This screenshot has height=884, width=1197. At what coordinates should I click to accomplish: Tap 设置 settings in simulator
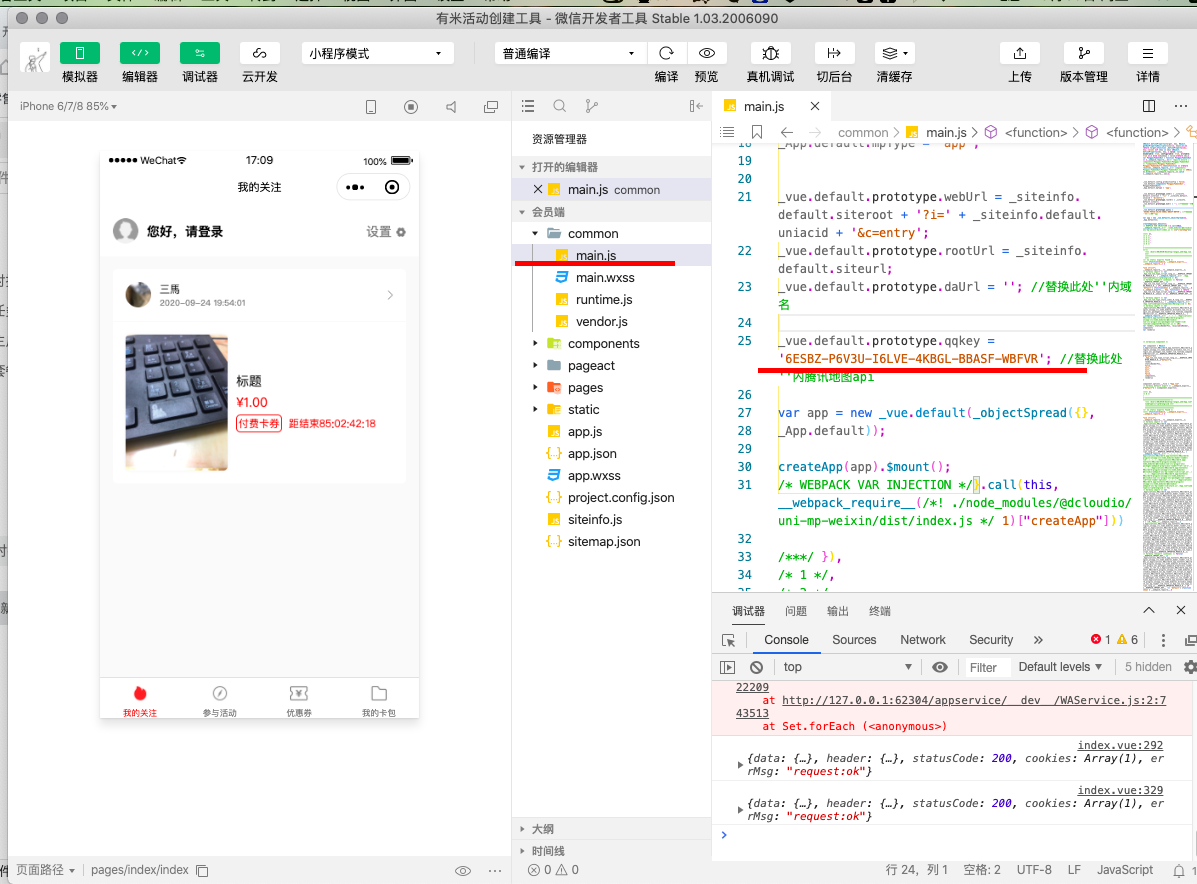pos(386,231)
